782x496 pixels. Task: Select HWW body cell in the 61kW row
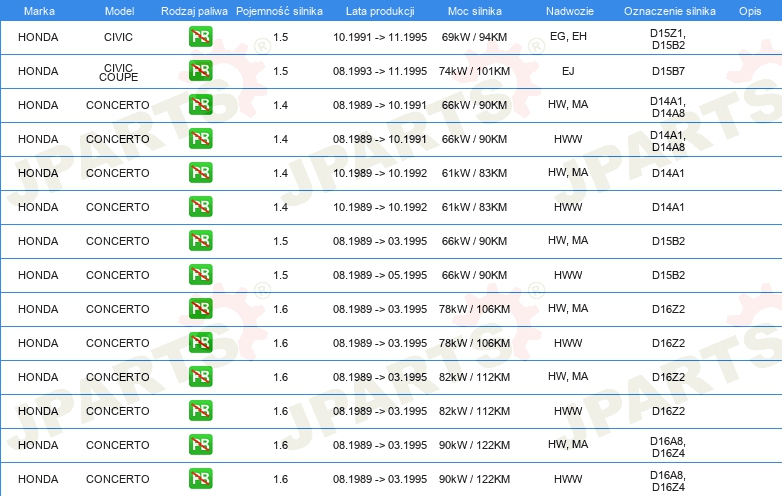coord(568,207)
